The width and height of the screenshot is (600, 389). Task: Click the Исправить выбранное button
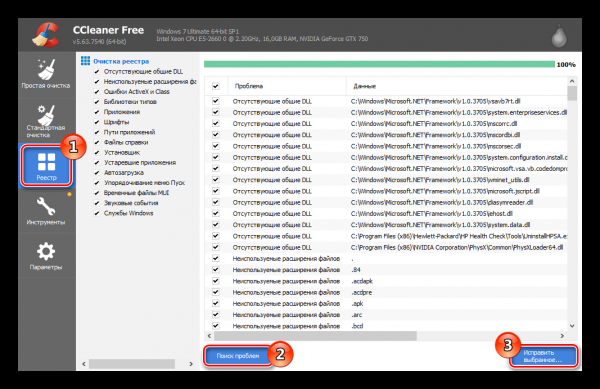coord(543,356)
